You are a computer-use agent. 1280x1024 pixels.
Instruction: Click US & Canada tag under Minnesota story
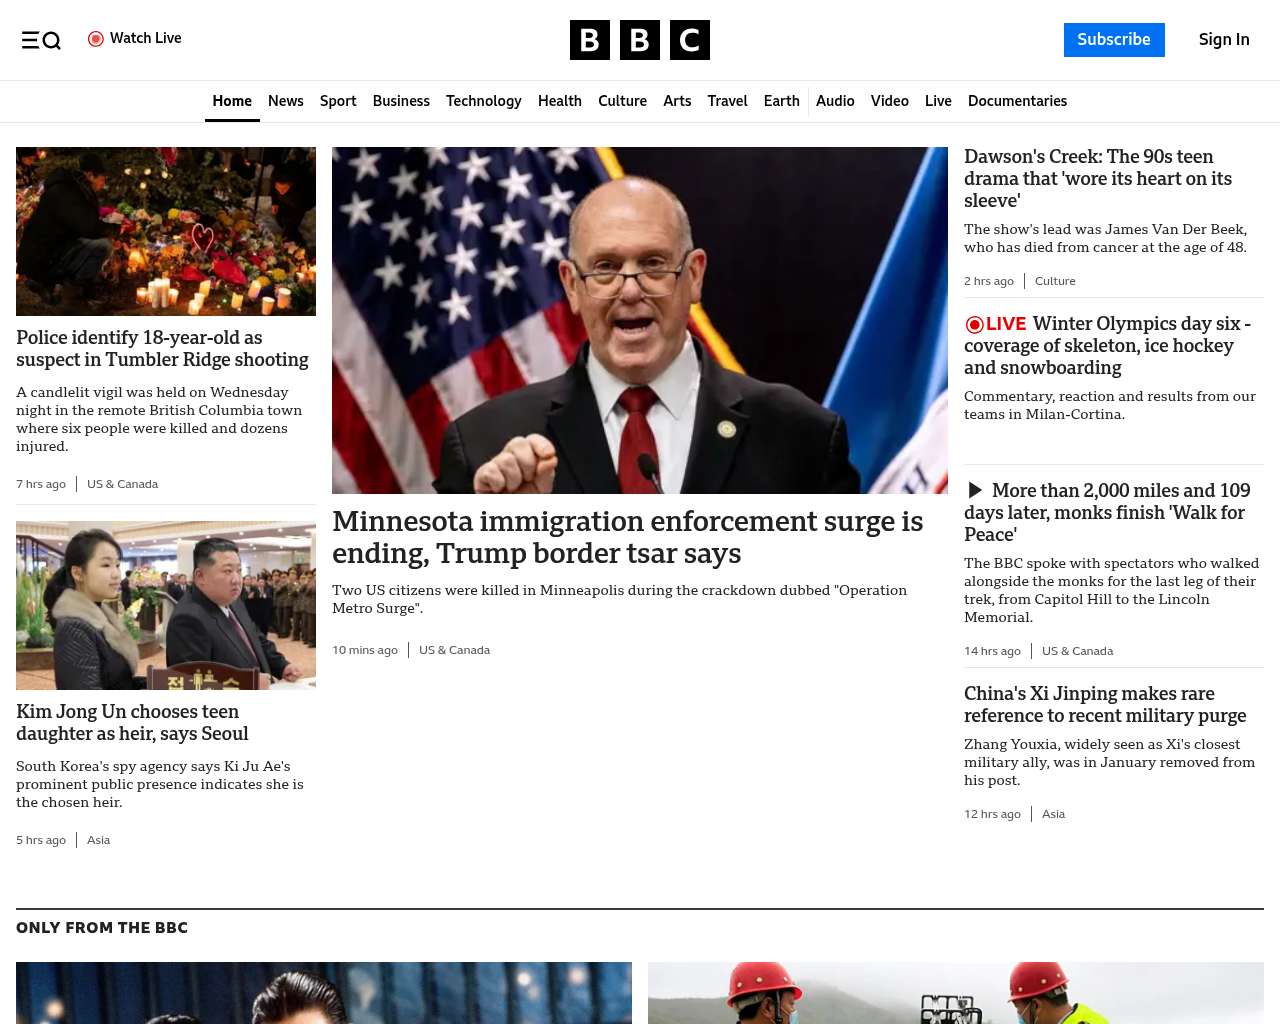pyautogui.click(x=454, y=650)
